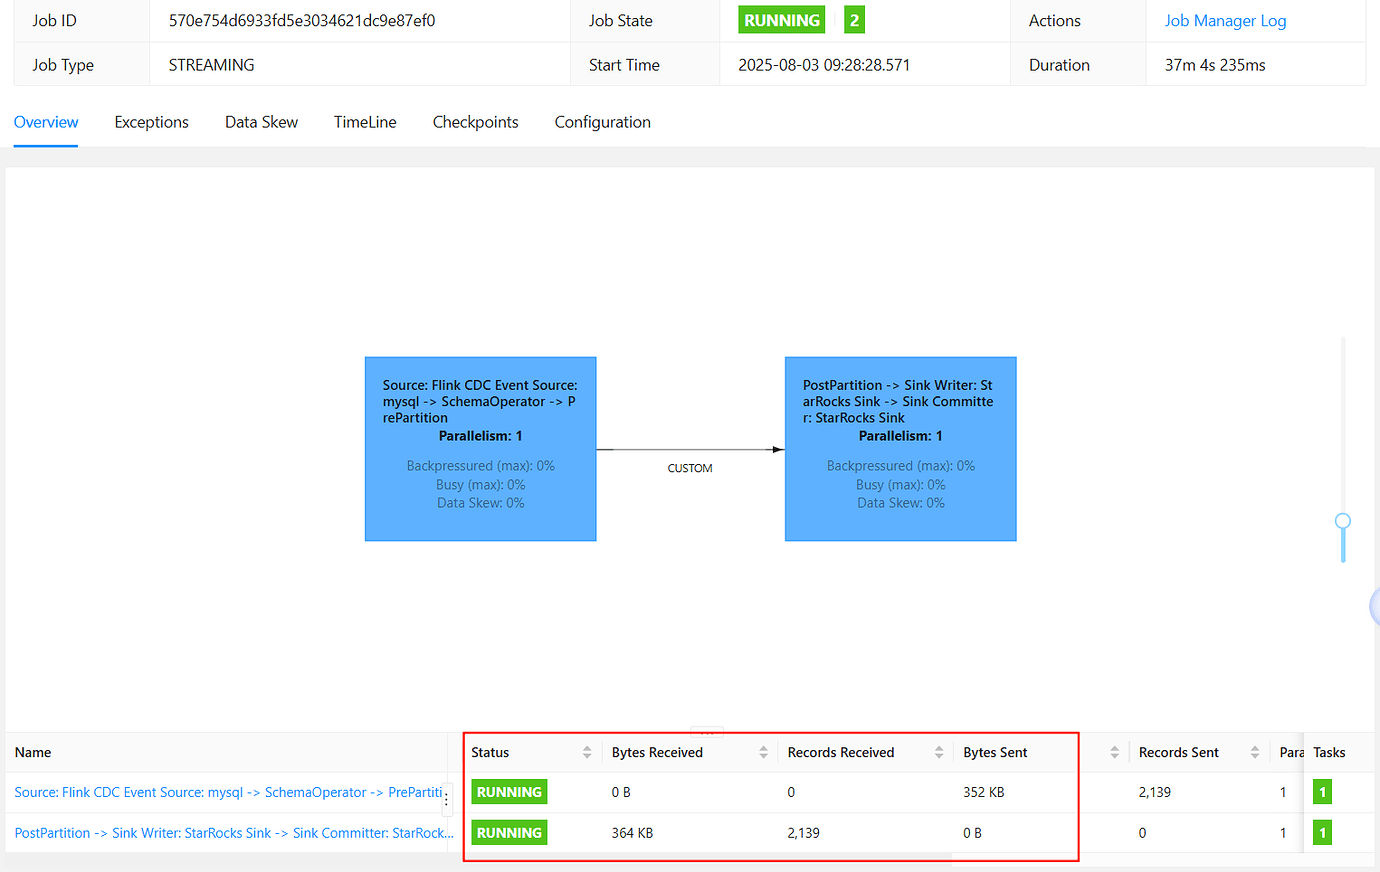Image resolution: width=1380 pixels, height=872 pixels.
Task: Click green 1 Tasks badge on Source row
Action: [1322, 791]
